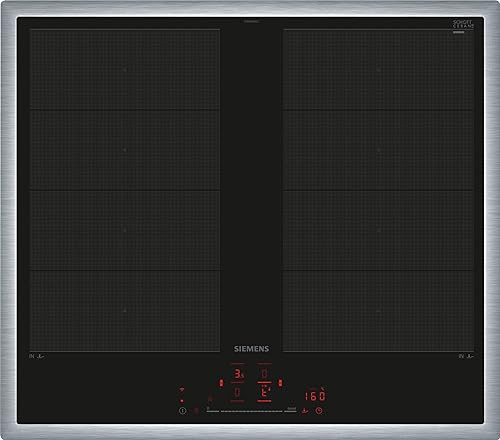The width and height of the screenshot is (500, 440).
Task: Set power level on the touch slider
Action: (251, 411)
